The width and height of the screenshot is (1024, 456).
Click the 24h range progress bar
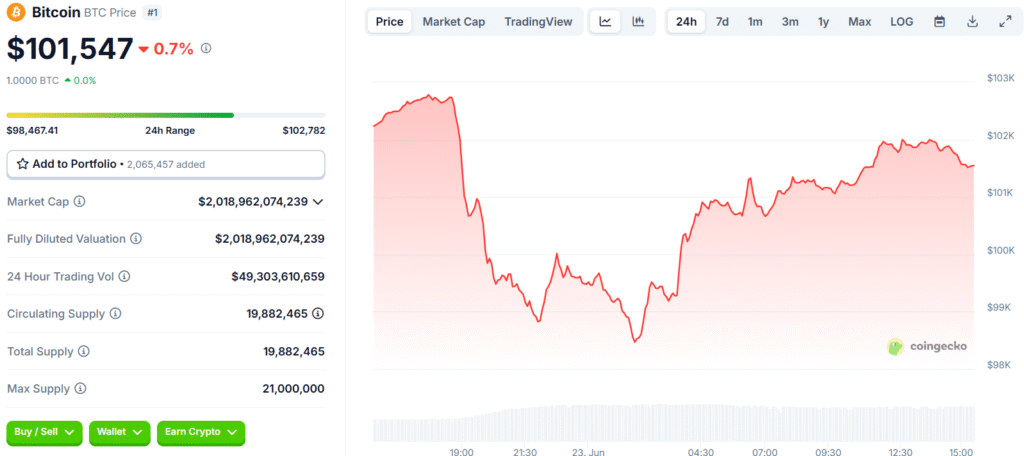[x=166, y=115]
